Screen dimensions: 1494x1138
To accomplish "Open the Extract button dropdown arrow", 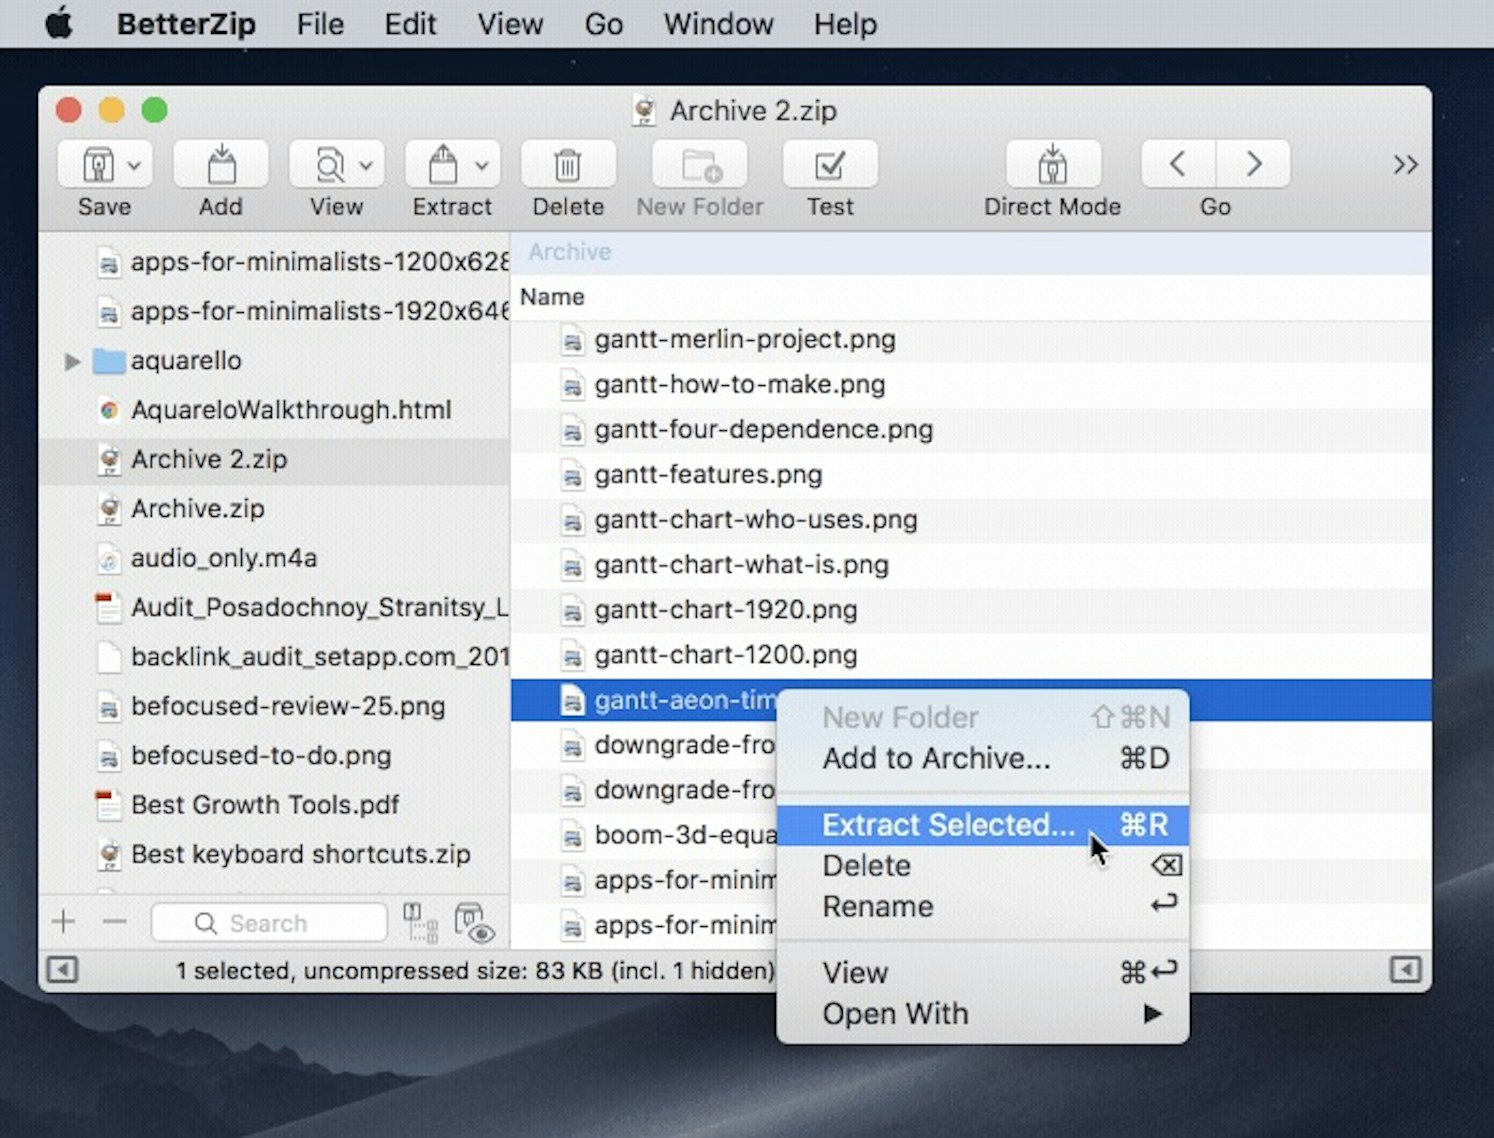I will (483, 165).
